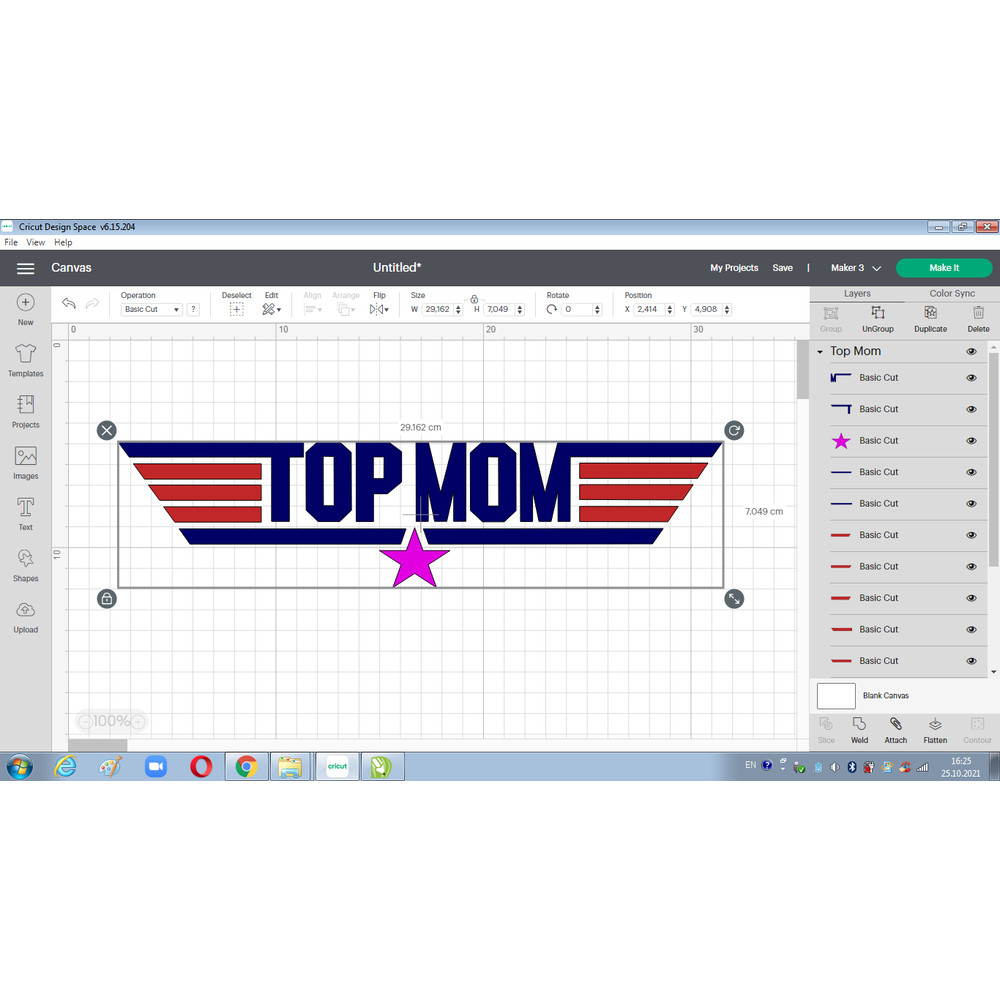Open the Templates panel icon
Image resolution: width=1000 pixels, height=1000 pixels.
(25, 354)
